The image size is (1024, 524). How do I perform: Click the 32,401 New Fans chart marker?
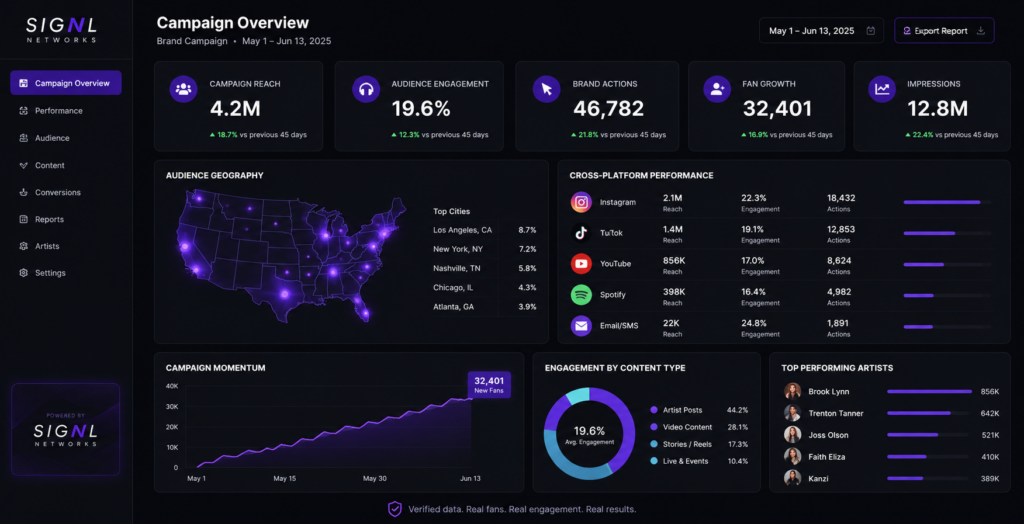(489, 385)
